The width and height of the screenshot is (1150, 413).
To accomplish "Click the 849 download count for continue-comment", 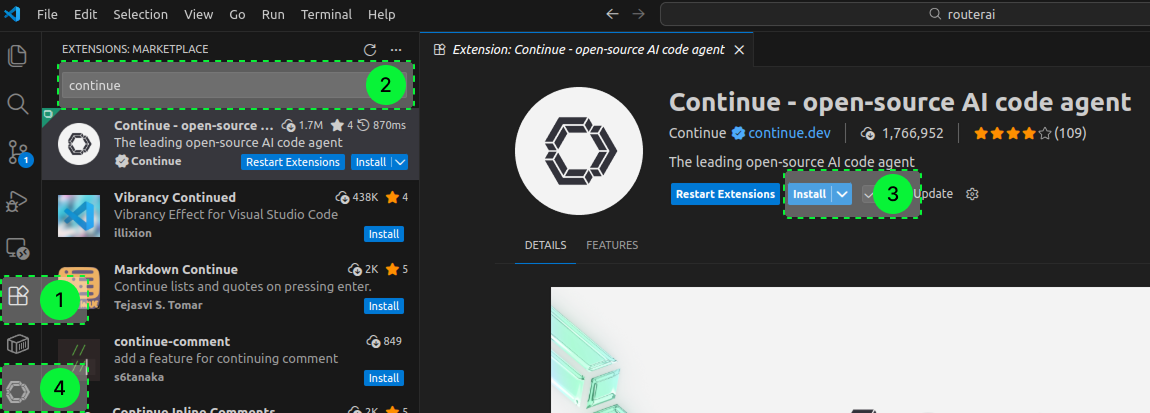I will pos(384,341).
